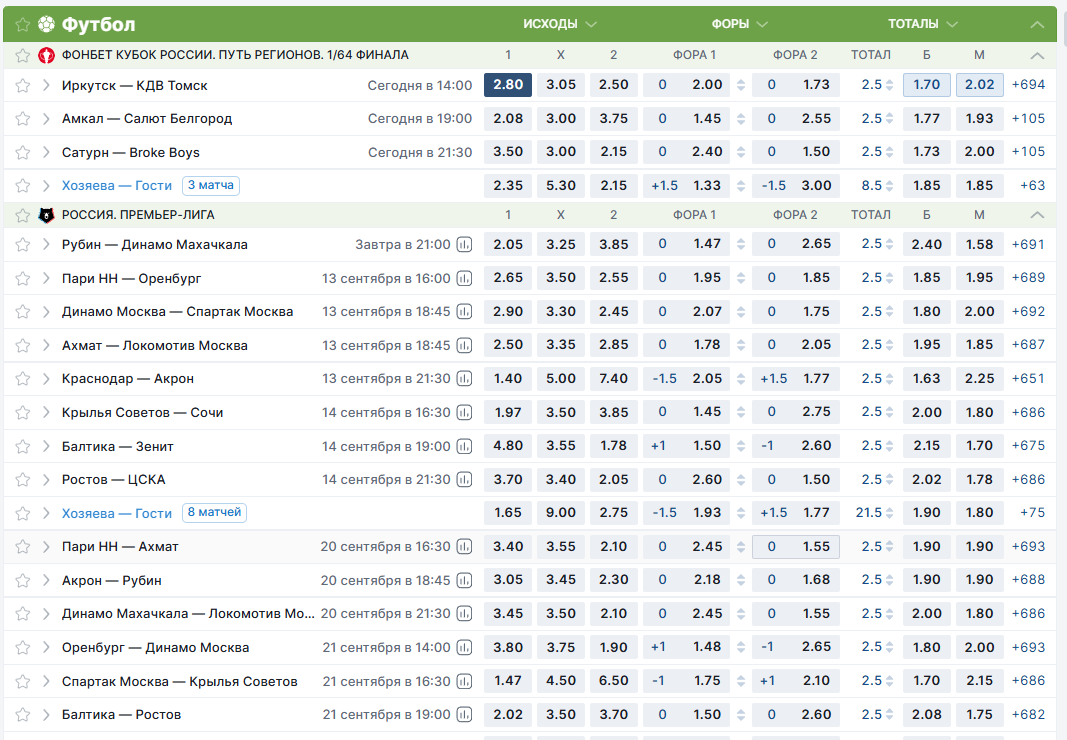Click the Фонбет Кубок России league logo

tap(46, 55)
